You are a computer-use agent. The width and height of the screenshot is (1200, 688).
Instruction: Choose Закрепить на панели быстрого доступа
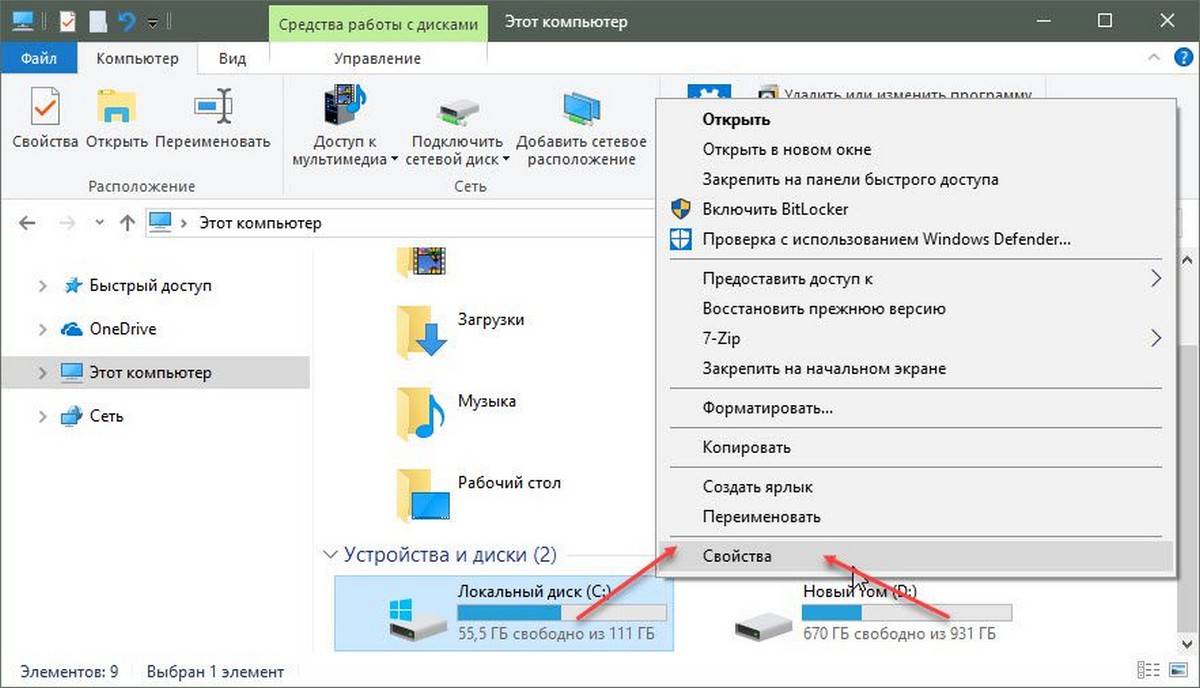[x=915, y=179]
